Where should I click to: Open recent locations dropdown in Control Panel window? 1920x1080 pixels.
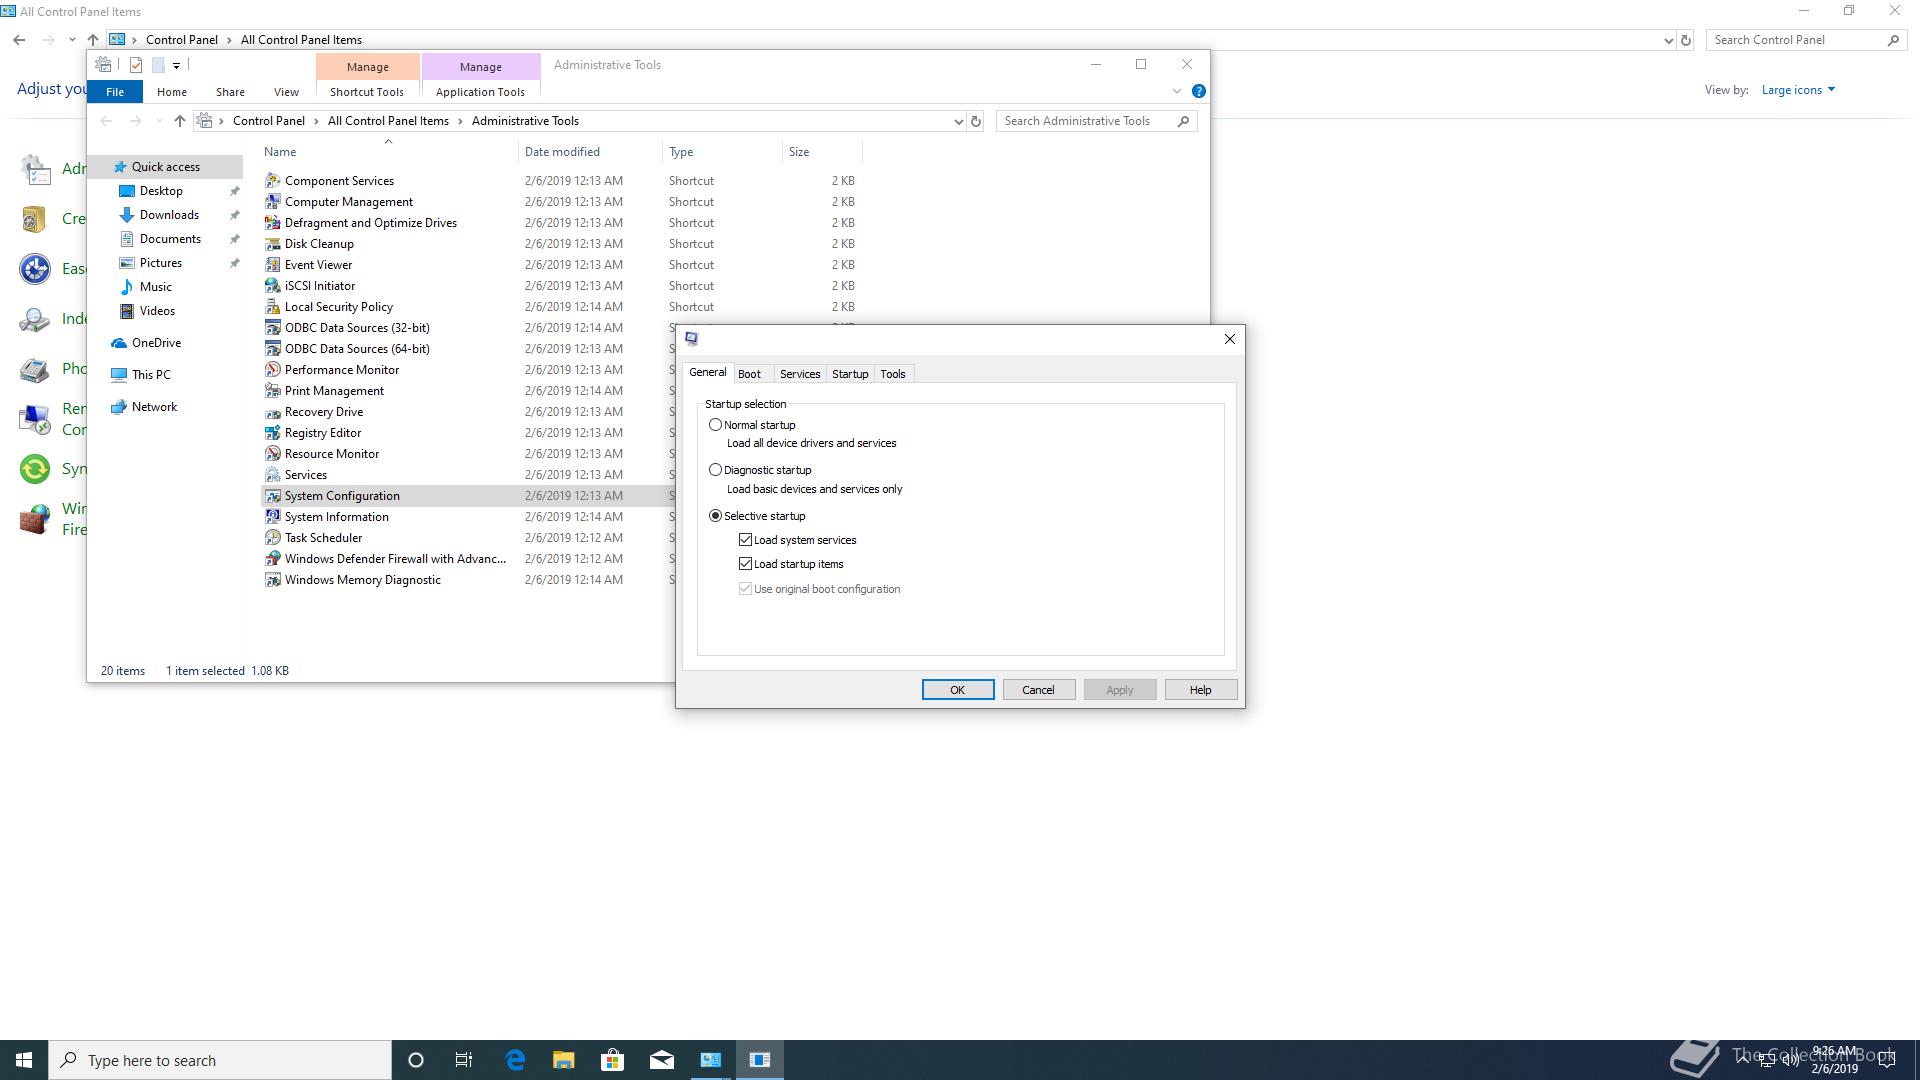(72, 40)
